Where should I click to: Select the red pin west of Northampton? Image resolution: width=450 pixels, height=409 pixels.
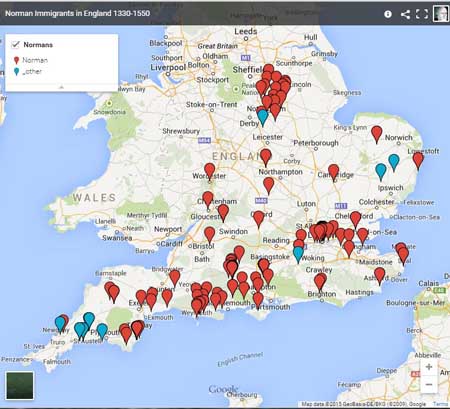[266, 157]
